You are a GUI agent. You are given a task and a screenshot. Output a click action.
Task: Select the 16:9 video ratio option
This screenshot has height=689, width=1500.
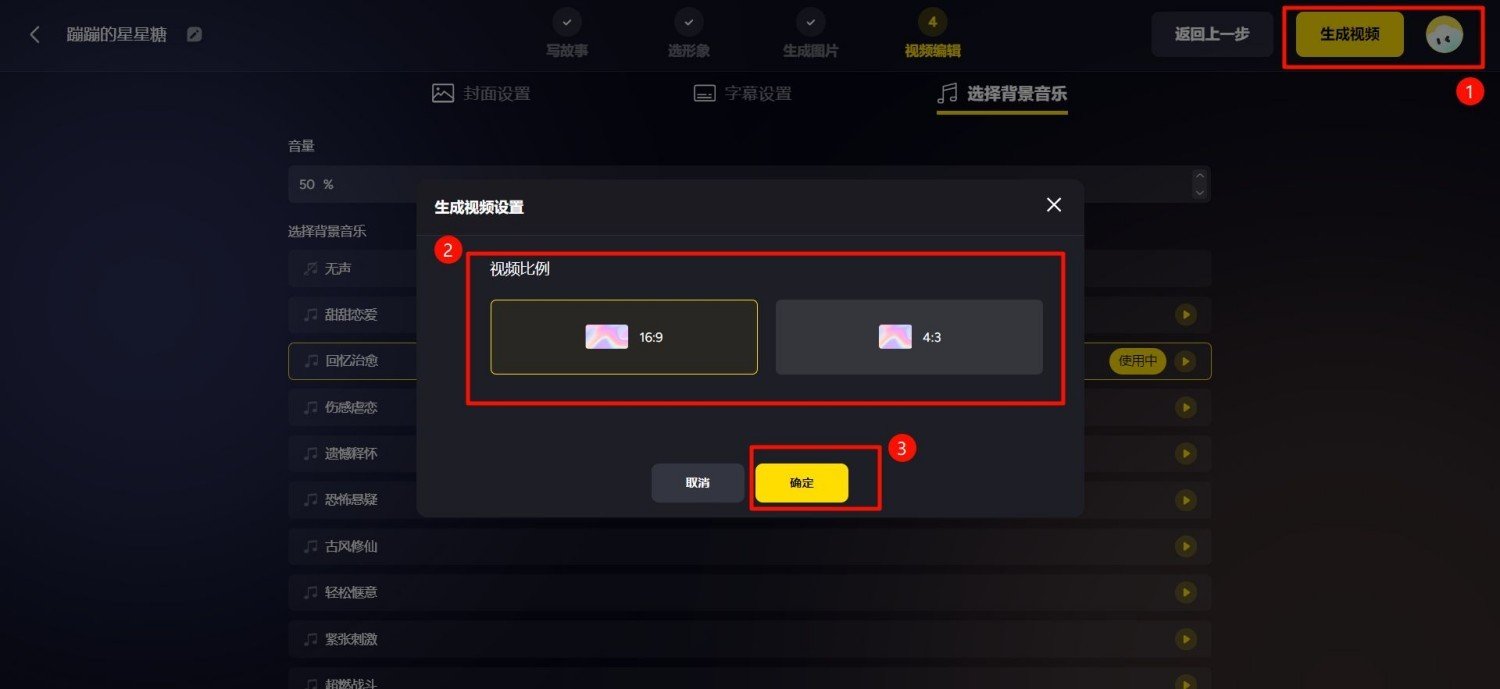click(x=624, y=337)
